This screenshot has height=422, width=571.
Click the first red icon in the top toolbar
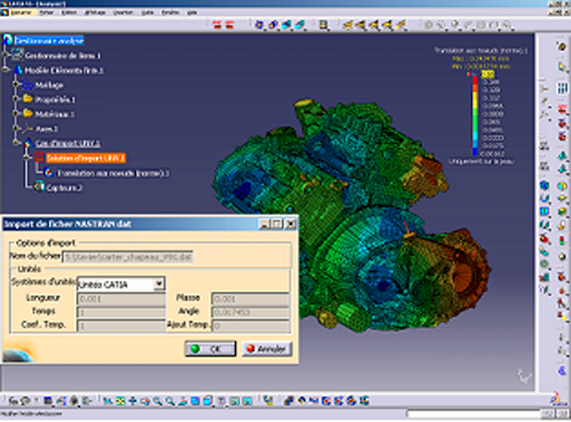(217, 25)
